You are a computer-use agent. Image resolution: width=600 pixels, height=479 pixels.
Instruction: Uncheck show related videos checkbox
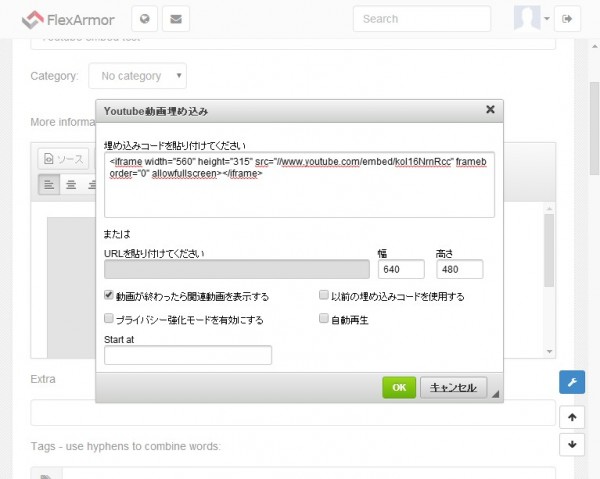click(x=109, y=296)
